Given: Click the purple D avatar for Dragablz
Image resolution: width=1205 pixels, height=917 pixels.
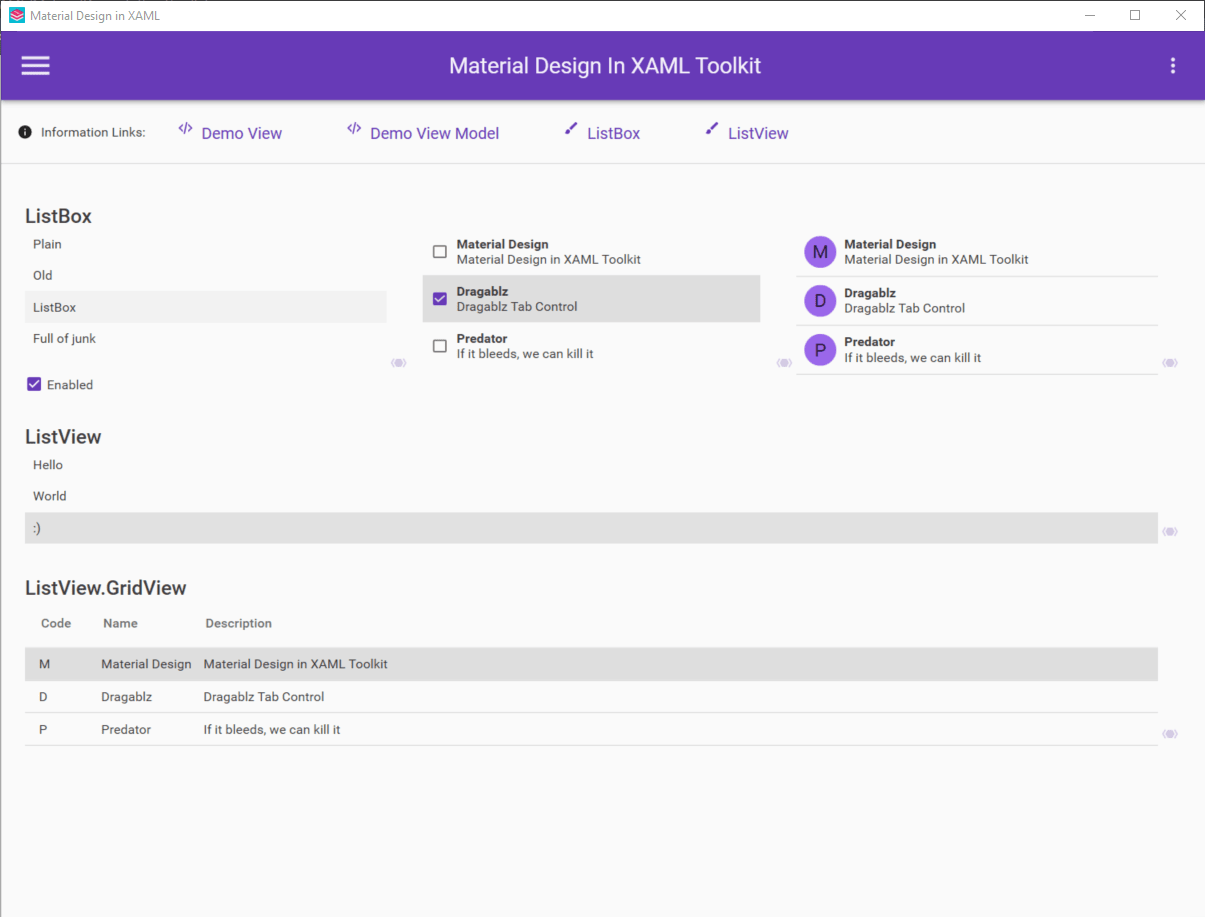Looking at the screenshot, I should pyautogui.click(x=820, y=301).
